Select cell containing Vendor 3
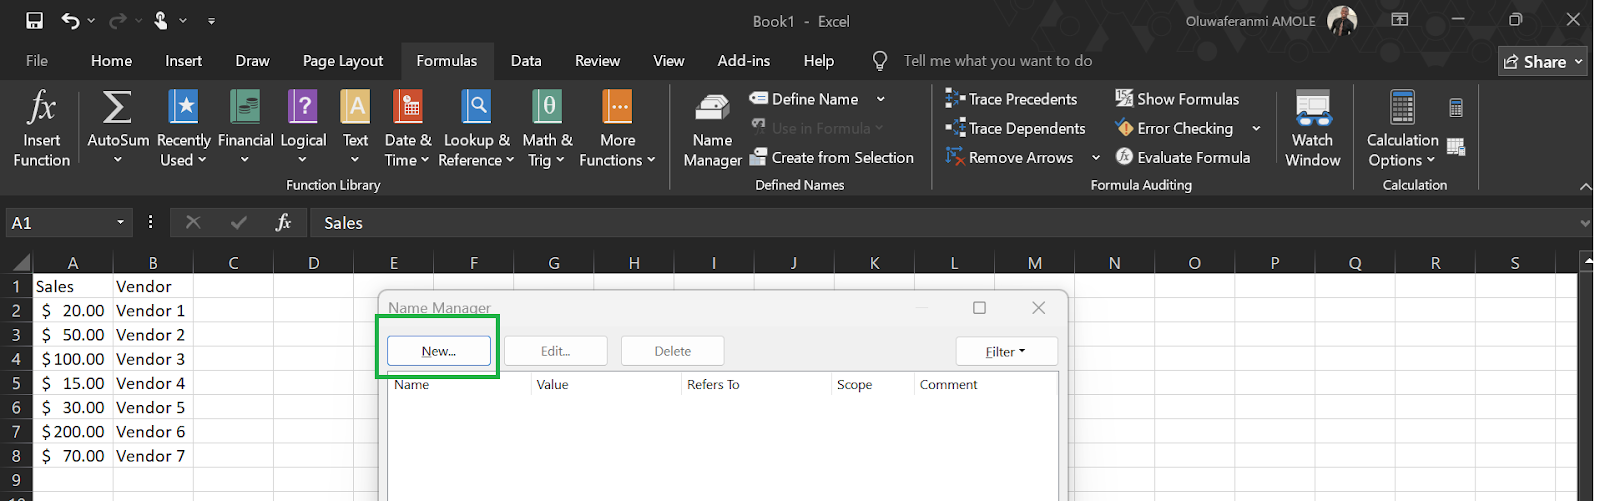The height and width of the screenshot is (501, 1600). [x=153, y=359]
